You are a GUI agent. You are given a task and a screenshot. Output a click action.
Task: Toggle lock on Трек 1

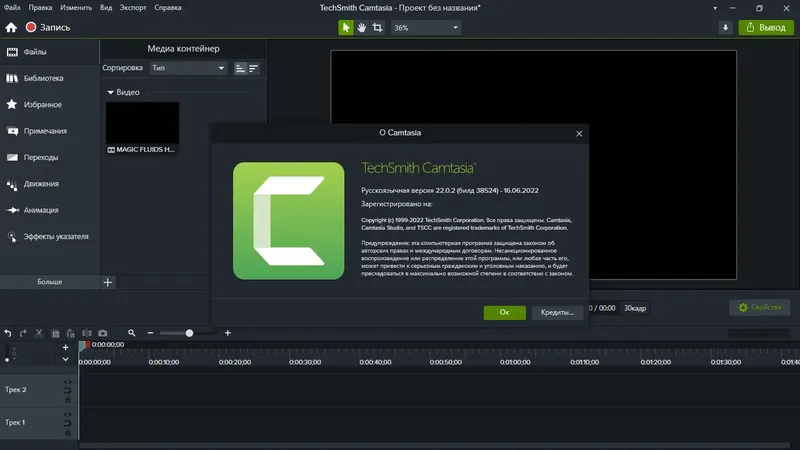point(67,433)
